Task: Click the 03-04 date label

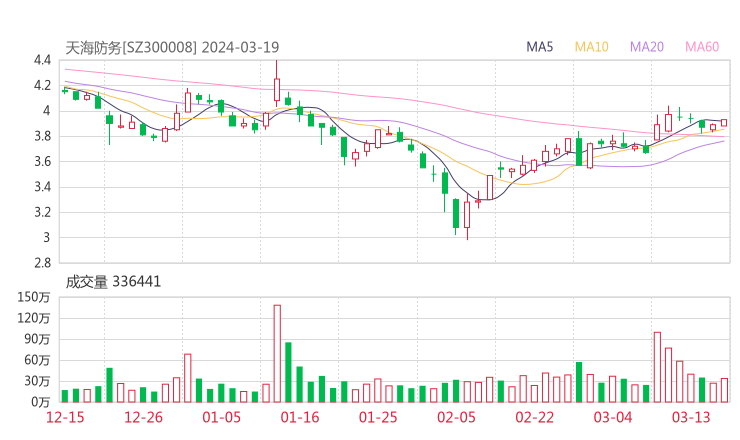Action: click(613, 417)
